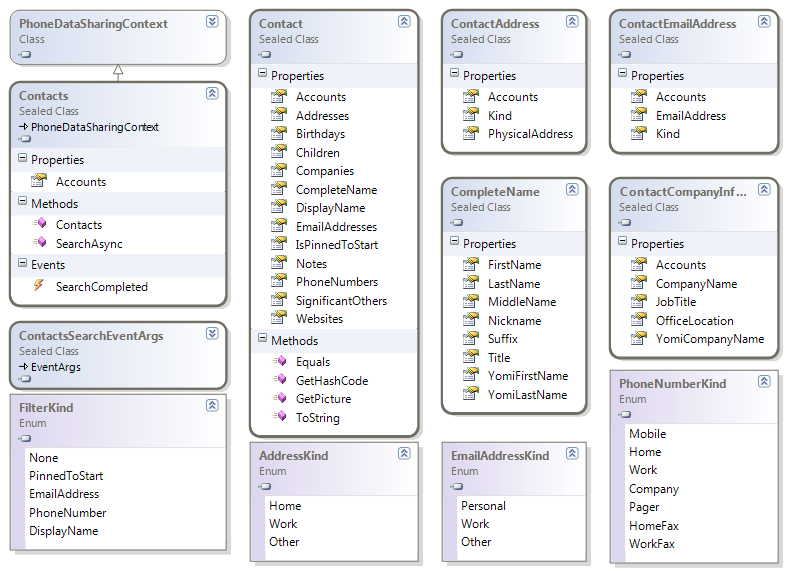Image resolution: width=787 pixels, height=571 pixels.
Task: Select the DisplayName member of FilterKind
Action: click(63, 531)
